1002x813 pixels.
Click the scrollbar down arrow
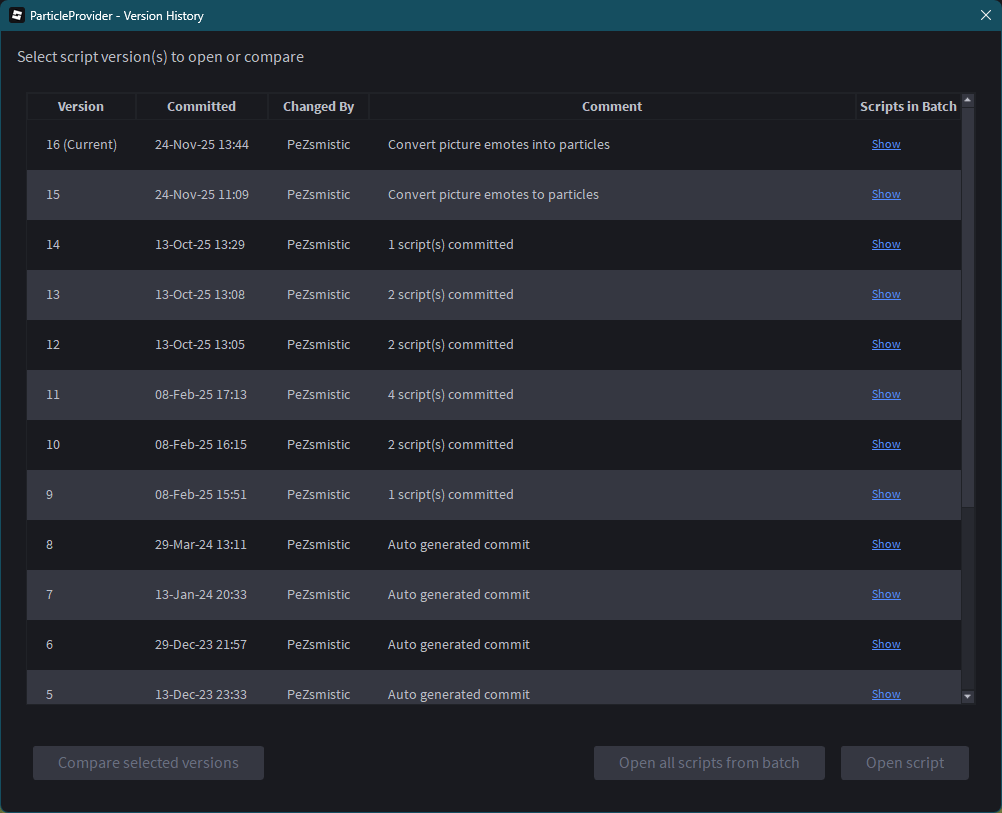pos(967,696)
